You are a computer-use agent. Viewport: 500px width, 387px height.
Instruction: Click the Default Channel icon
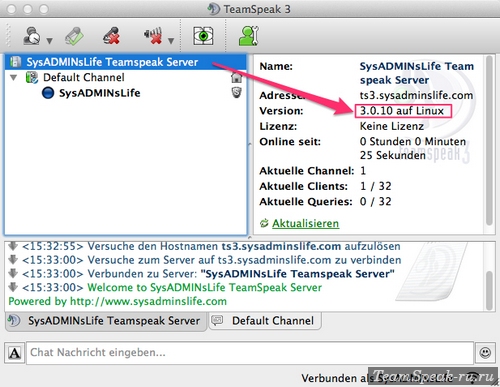click(x=32, y=78)
